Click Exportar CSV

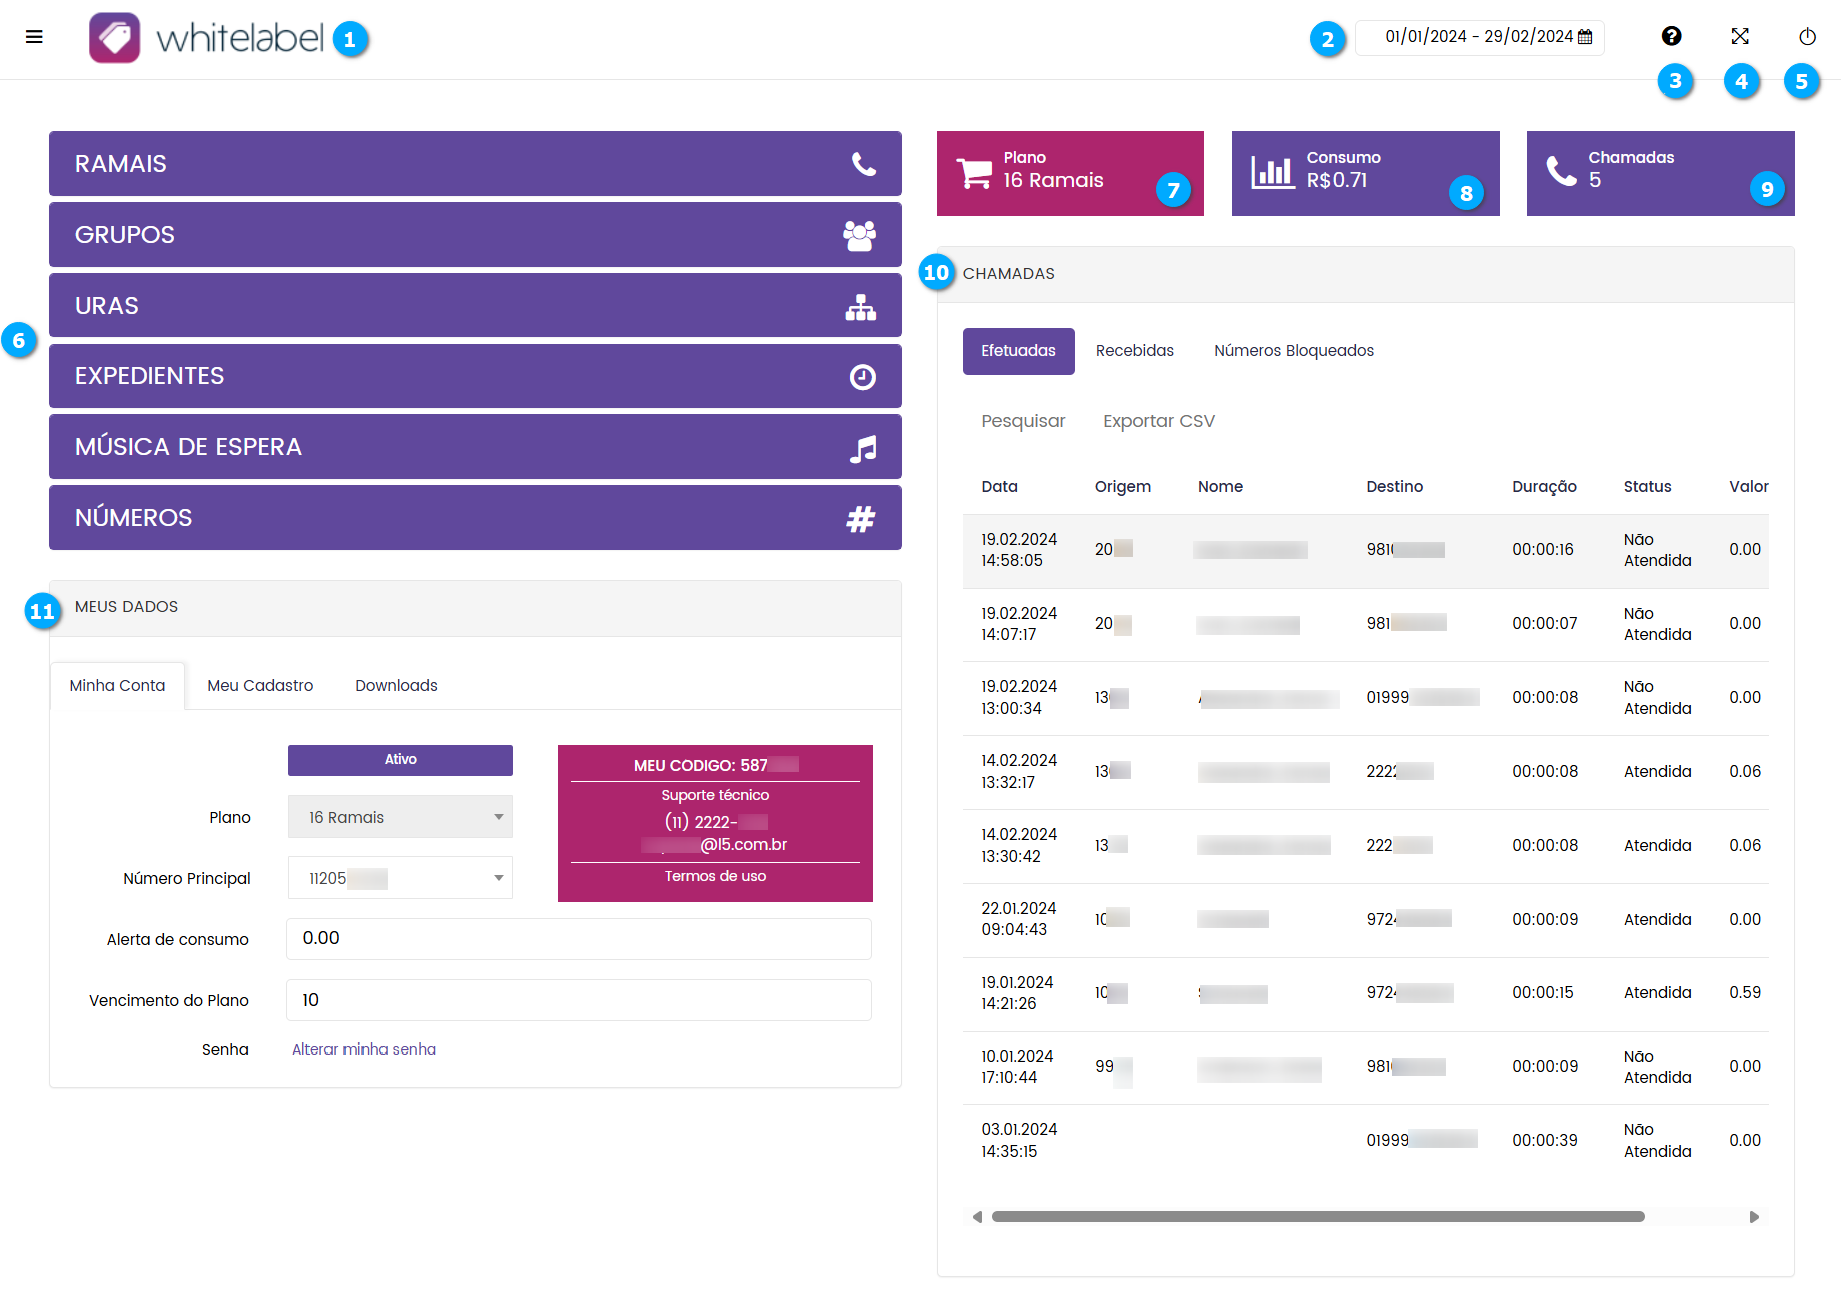(x=1158, y=421)
